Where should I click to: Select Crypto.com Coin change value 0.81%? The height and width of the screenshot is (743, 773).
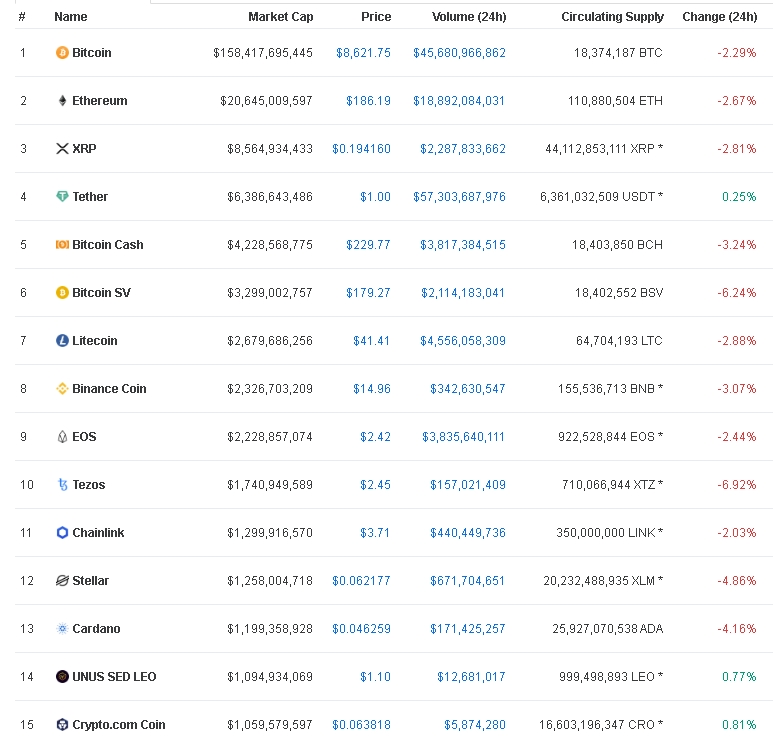[x=739, y=724]
